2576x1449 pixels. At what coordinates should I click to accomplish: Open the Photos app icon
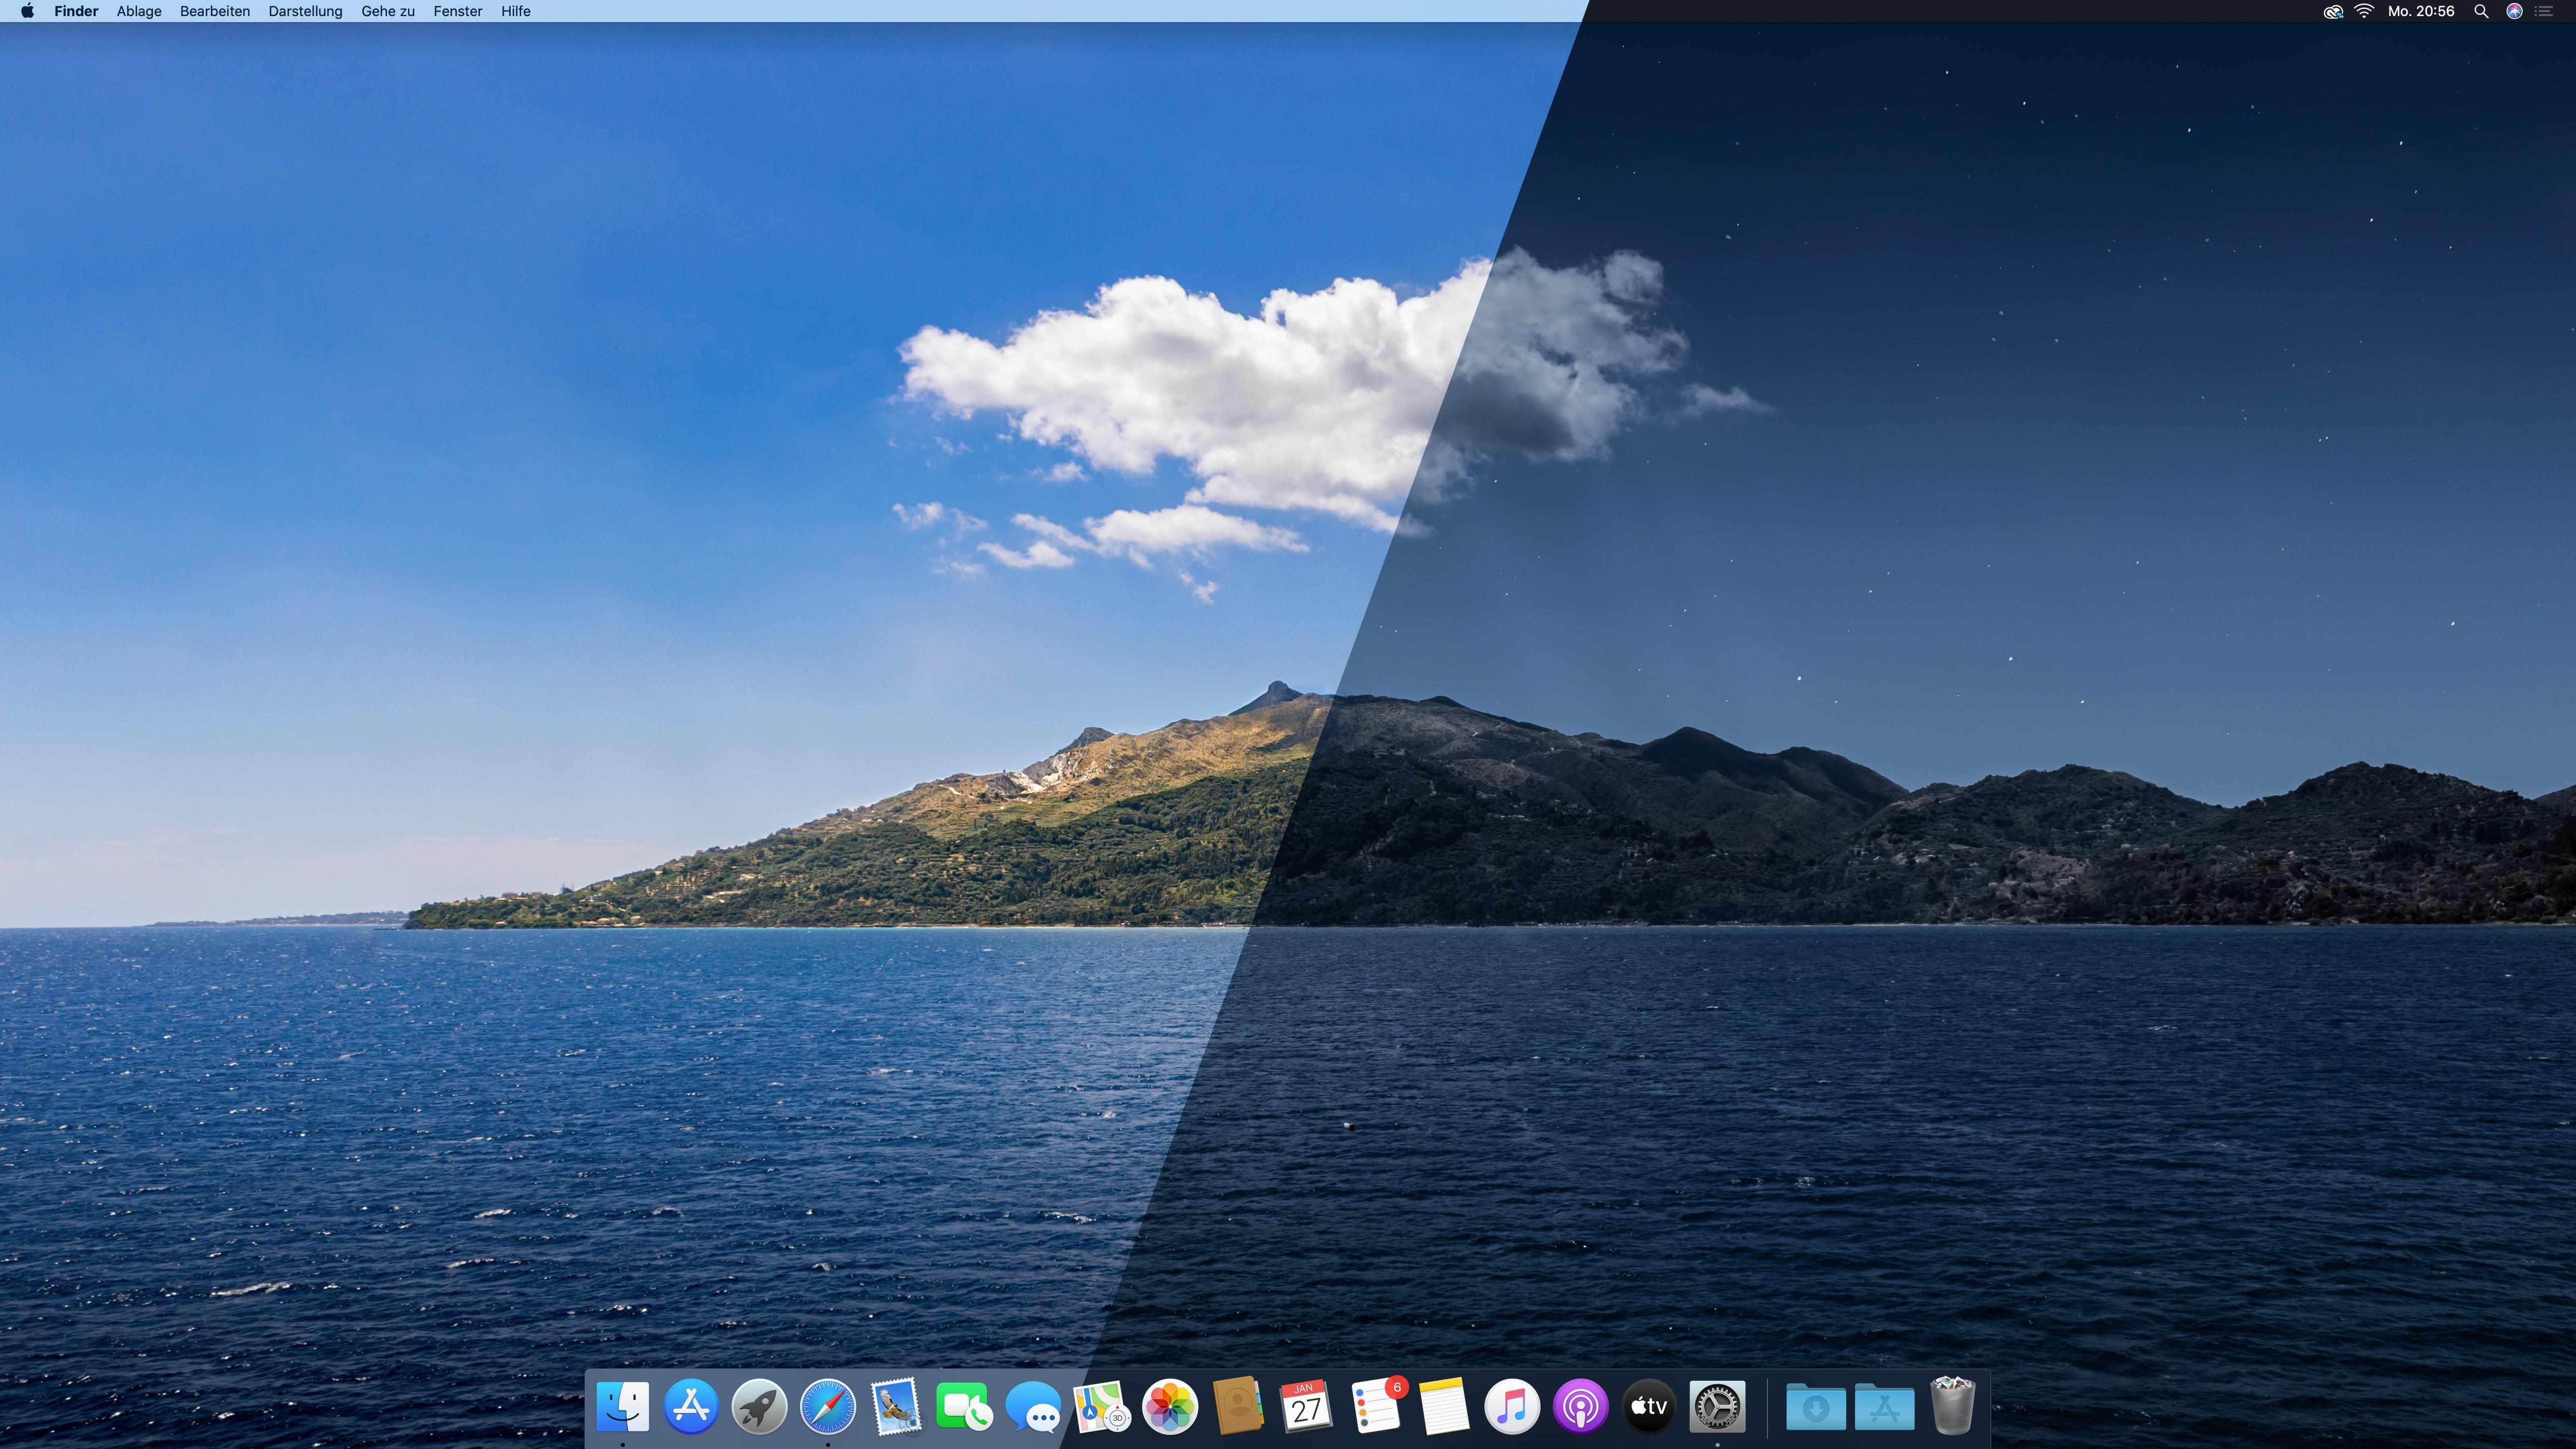pyautogui.click(x=1170, y=1406)
